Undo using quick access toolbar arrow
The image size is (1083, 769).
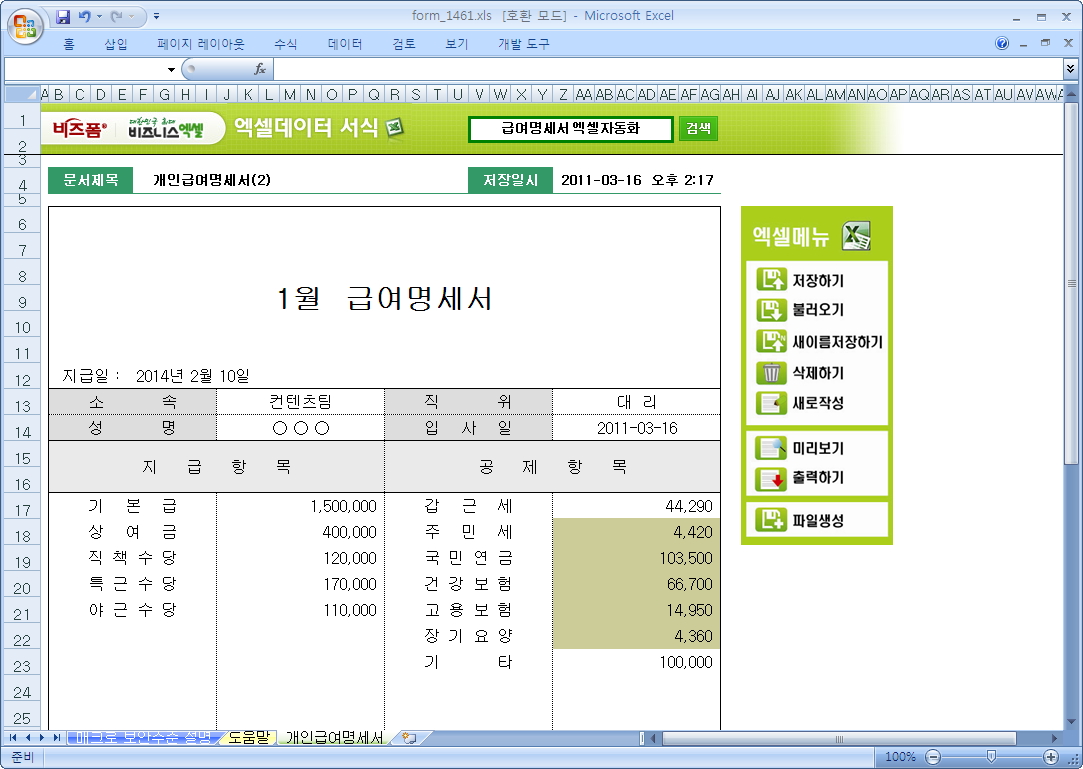tap(84, 16)
